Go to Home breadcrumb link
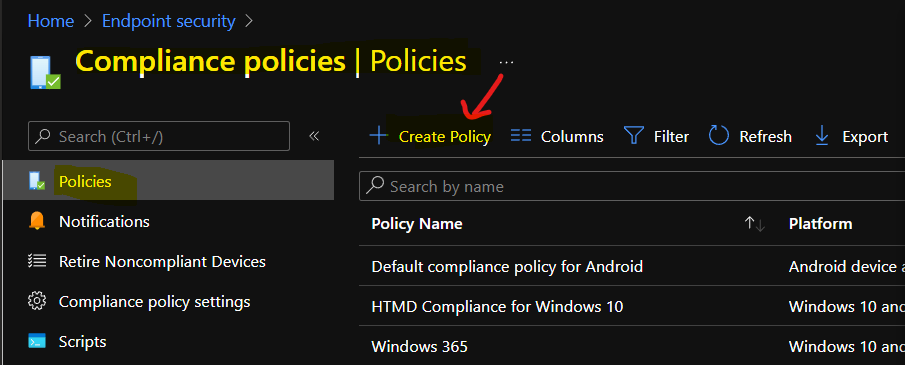Screen dimensions: 905x365 click(51, 21)
